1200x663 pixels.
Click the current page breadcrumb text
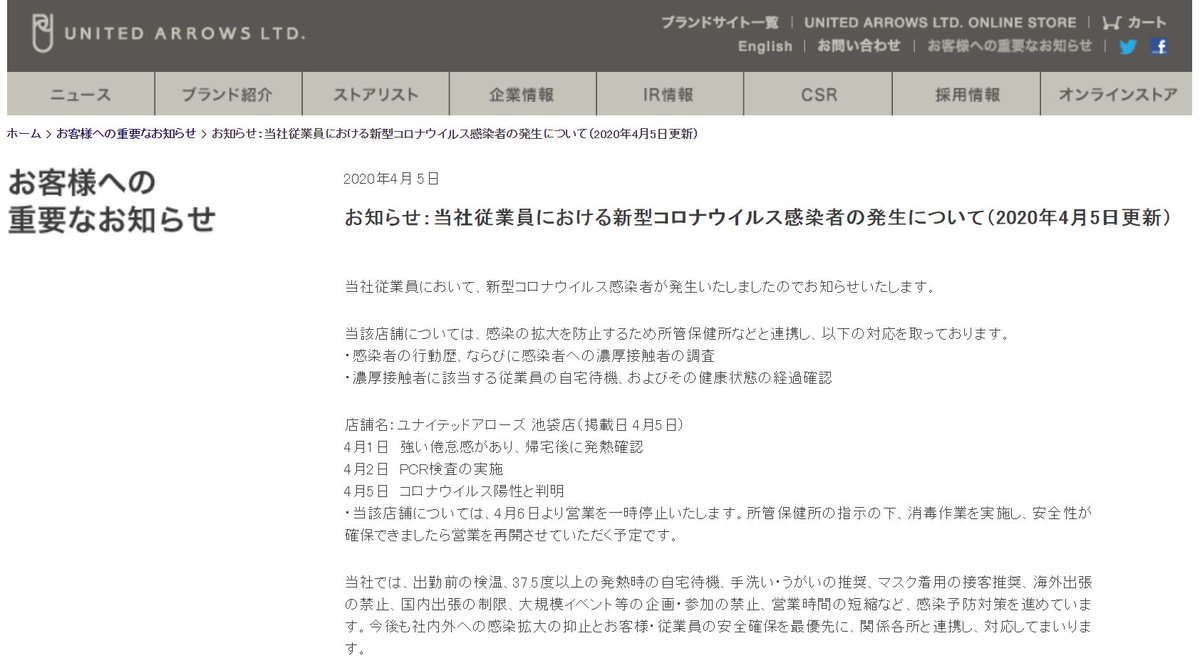point(454,133)
